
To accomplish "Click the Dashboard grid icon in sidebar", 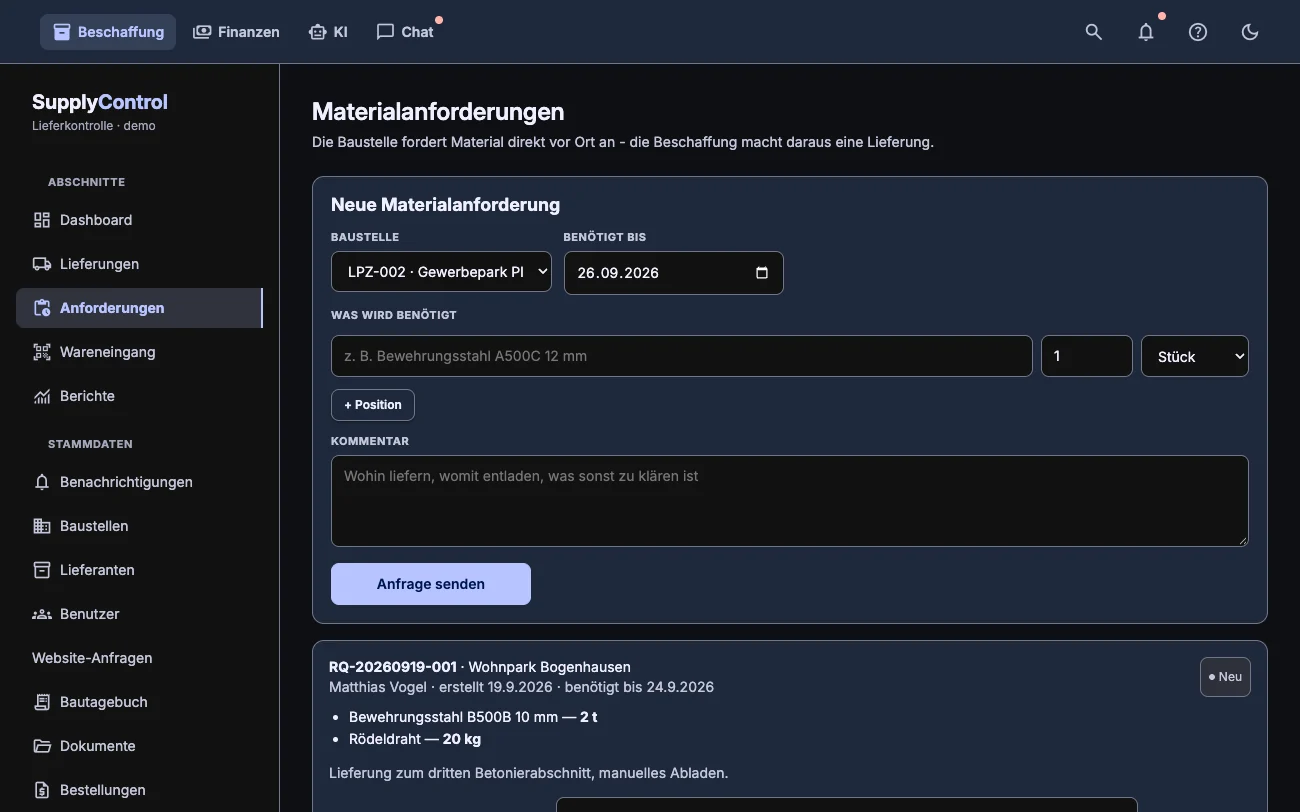I will (x=42, y=220).
